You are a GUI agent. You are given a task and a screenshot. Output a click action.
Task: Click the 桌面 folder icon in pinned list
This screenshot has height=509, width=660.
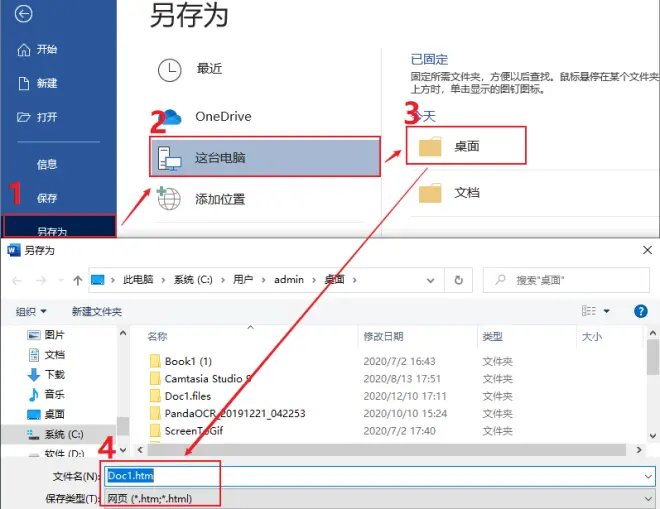pos(430,146)
